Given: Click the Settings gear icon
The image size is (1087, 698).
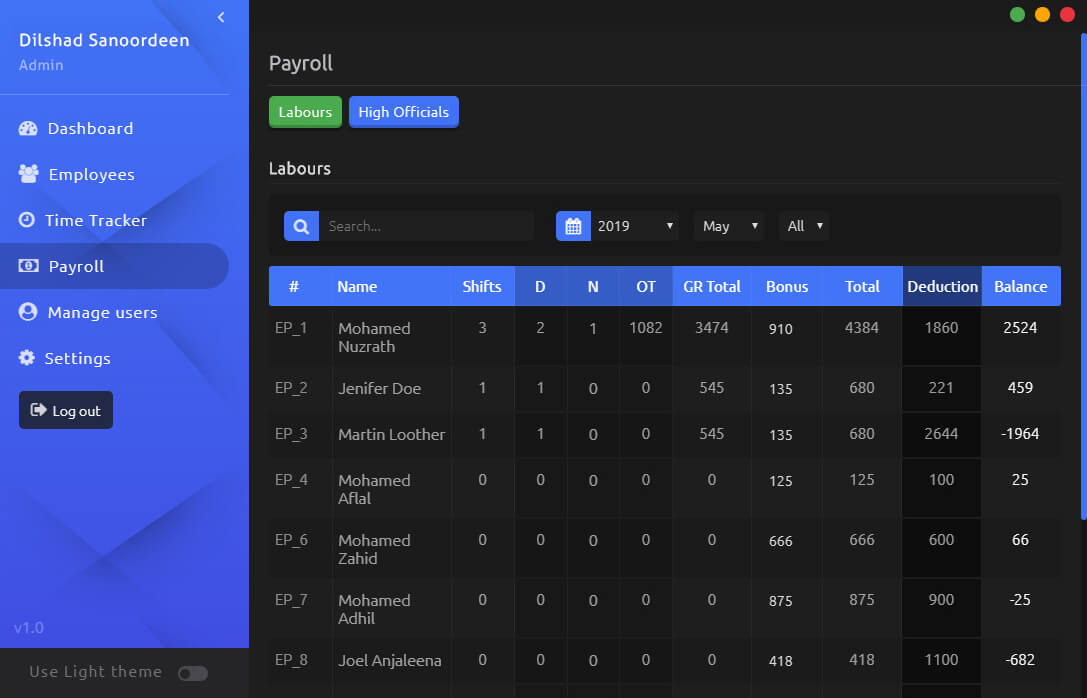Looking at the screenshot, I should [x=27, y=358].
